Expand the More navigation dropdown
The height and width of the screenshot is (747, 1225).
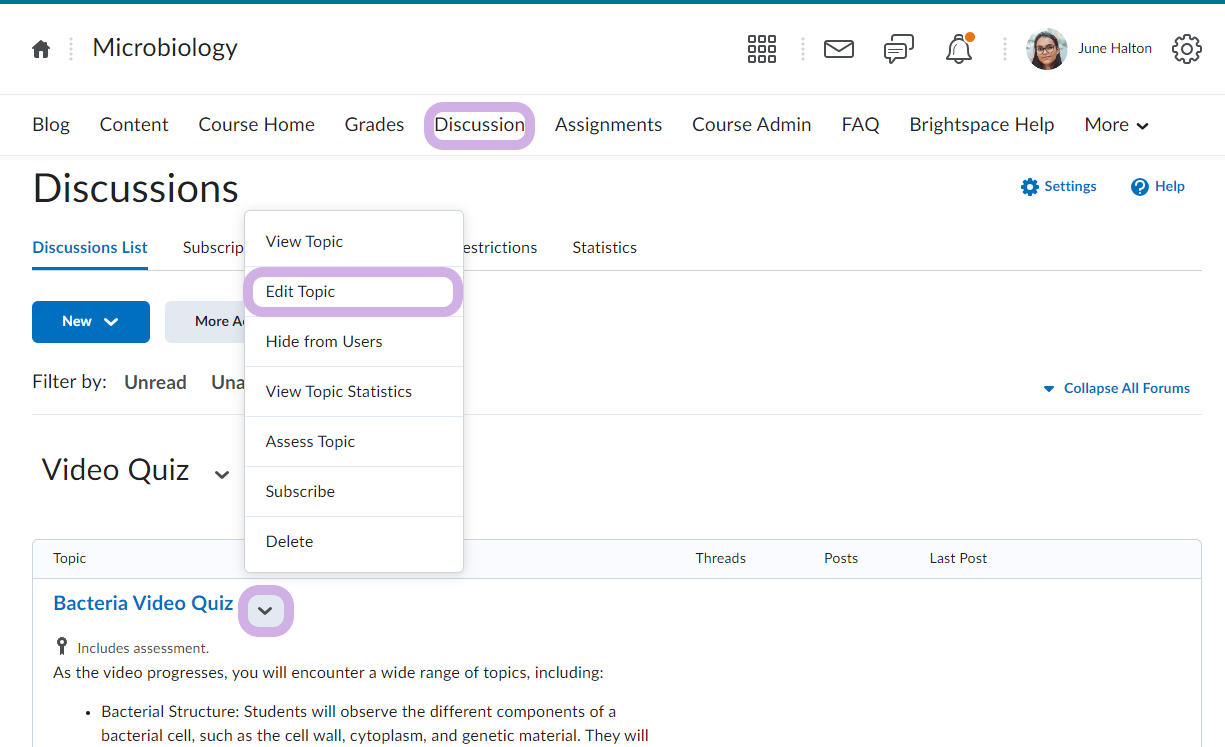1116,125
